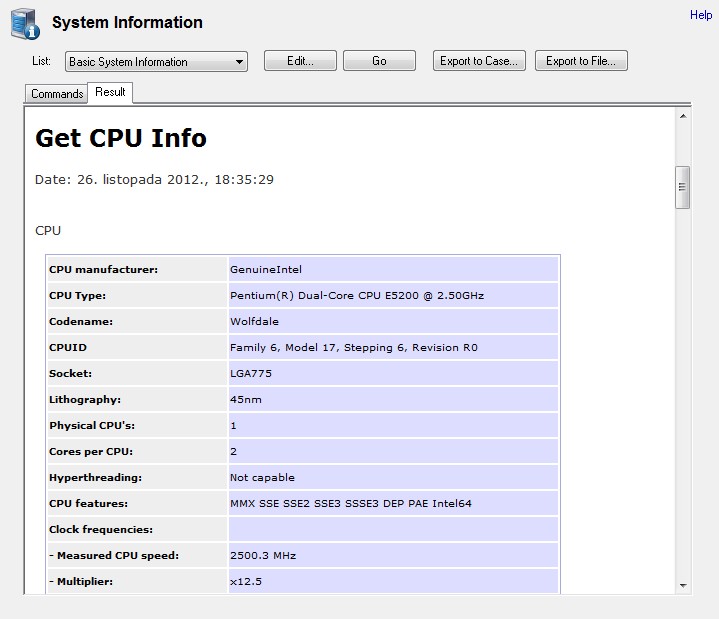Click the scrollbar up arrow
Viewport: 719px width, 619px height.
683,116
